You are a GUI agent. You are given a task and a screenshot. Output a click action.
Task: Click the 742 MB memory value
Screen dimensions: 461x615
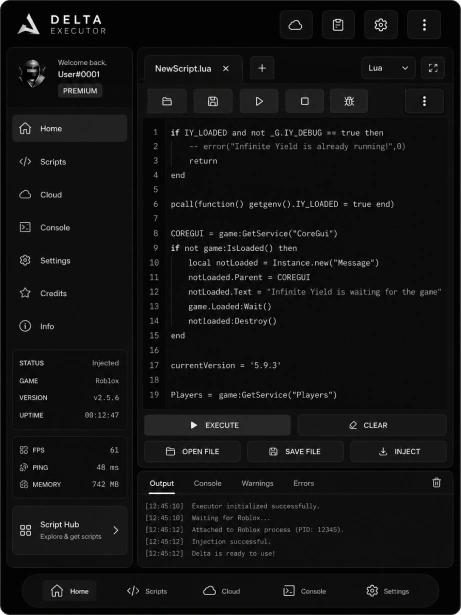(106, 484)
